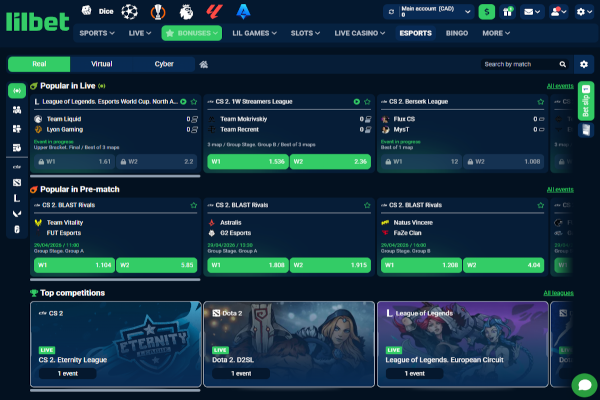Image resolution: width=600 pixels, height=400 pixels.
Task: Click Popular in Live horizontal scrollbar
Action: (x=115, y=176)
